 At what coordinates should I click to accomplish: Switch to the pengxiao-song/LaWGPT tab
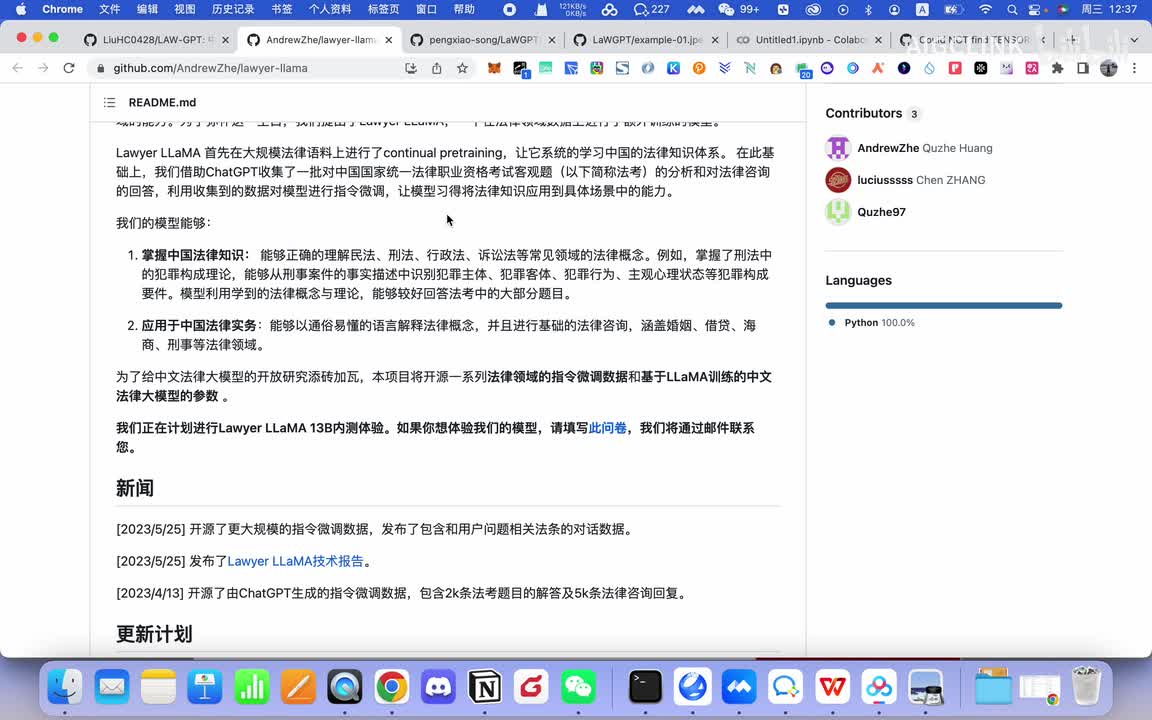(482, 40)
